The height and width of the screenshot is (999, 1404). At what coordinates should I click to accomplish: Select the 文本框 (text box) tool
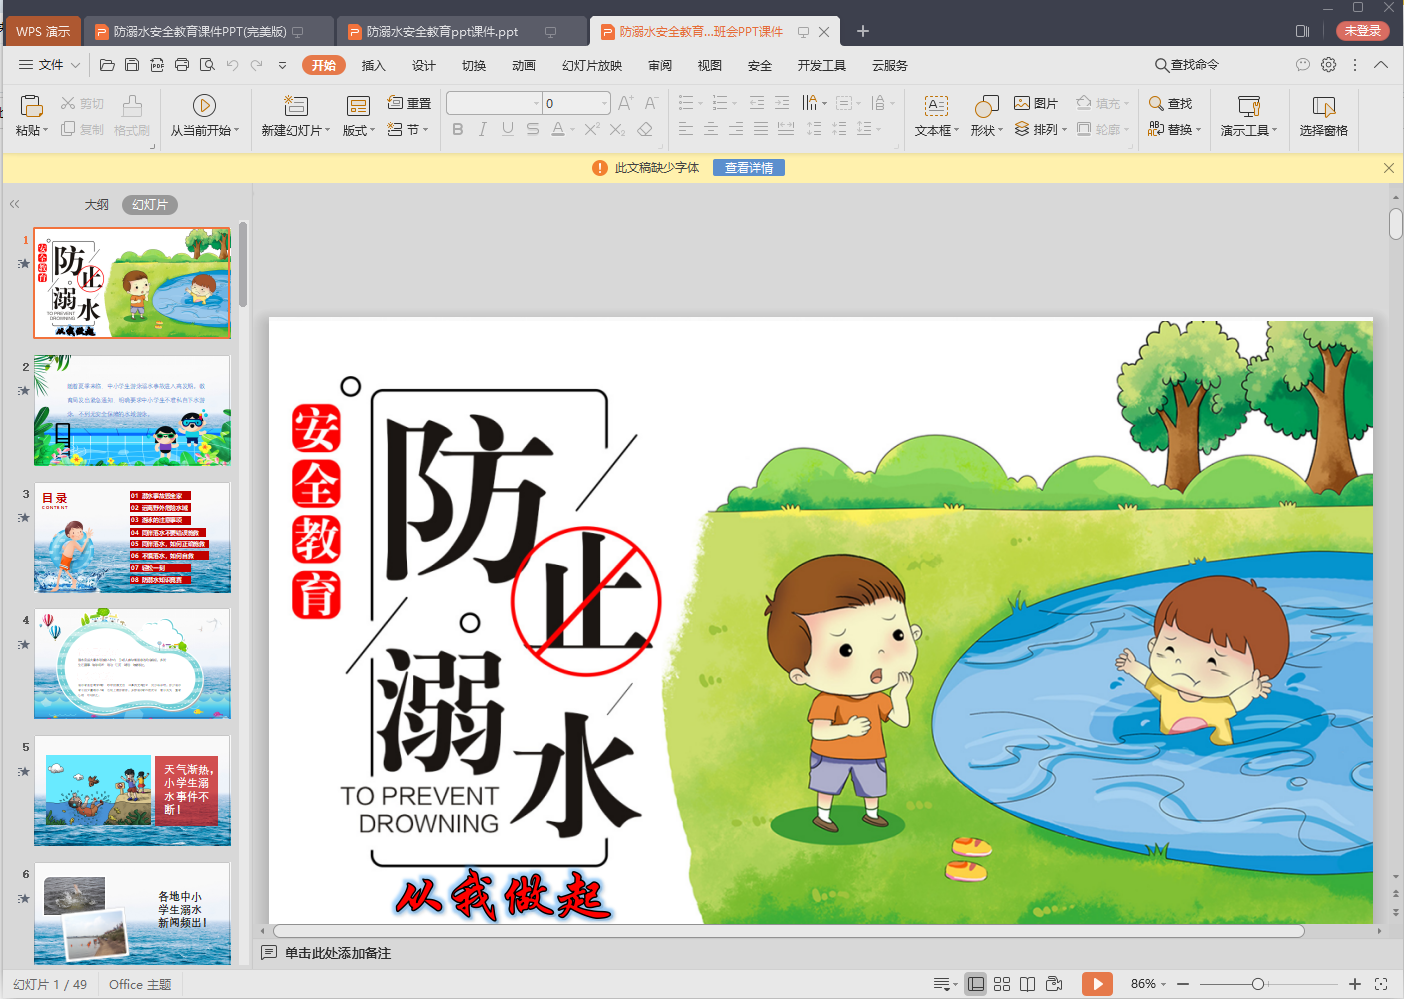click(x=934, y=114)
